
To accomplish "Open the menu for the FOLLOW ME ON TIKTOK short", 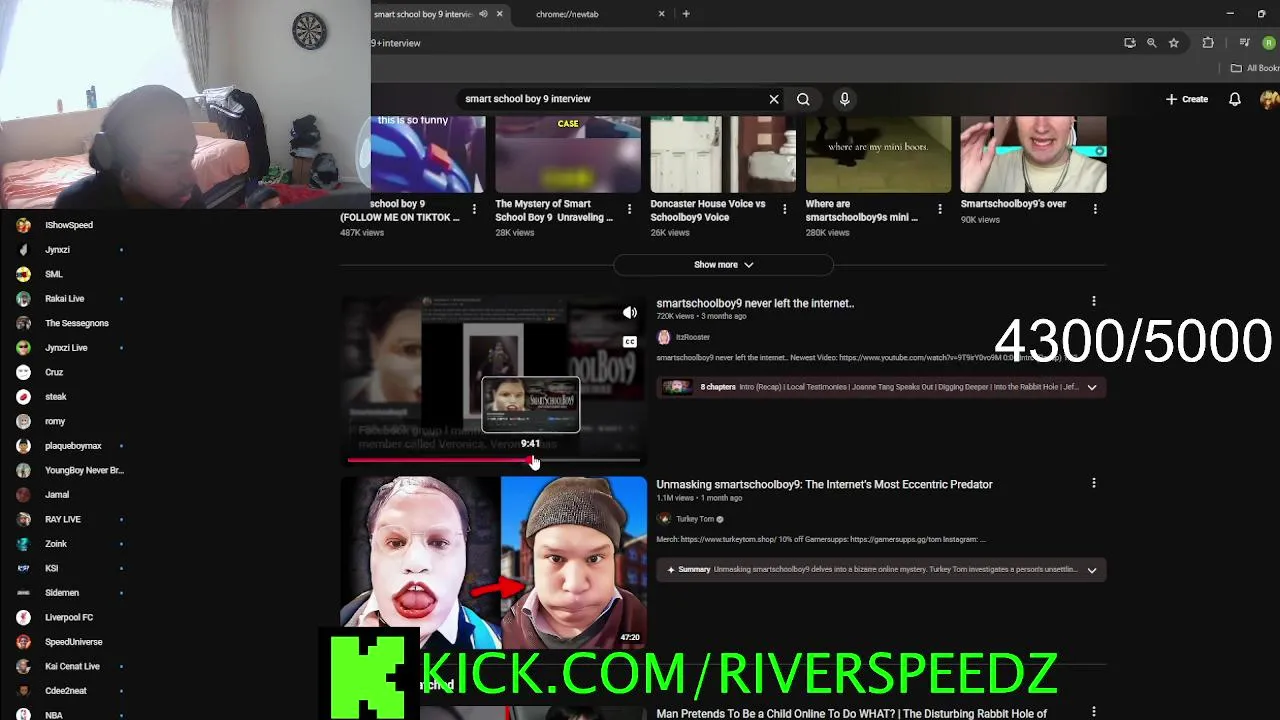I will click(x=474, y=209).
